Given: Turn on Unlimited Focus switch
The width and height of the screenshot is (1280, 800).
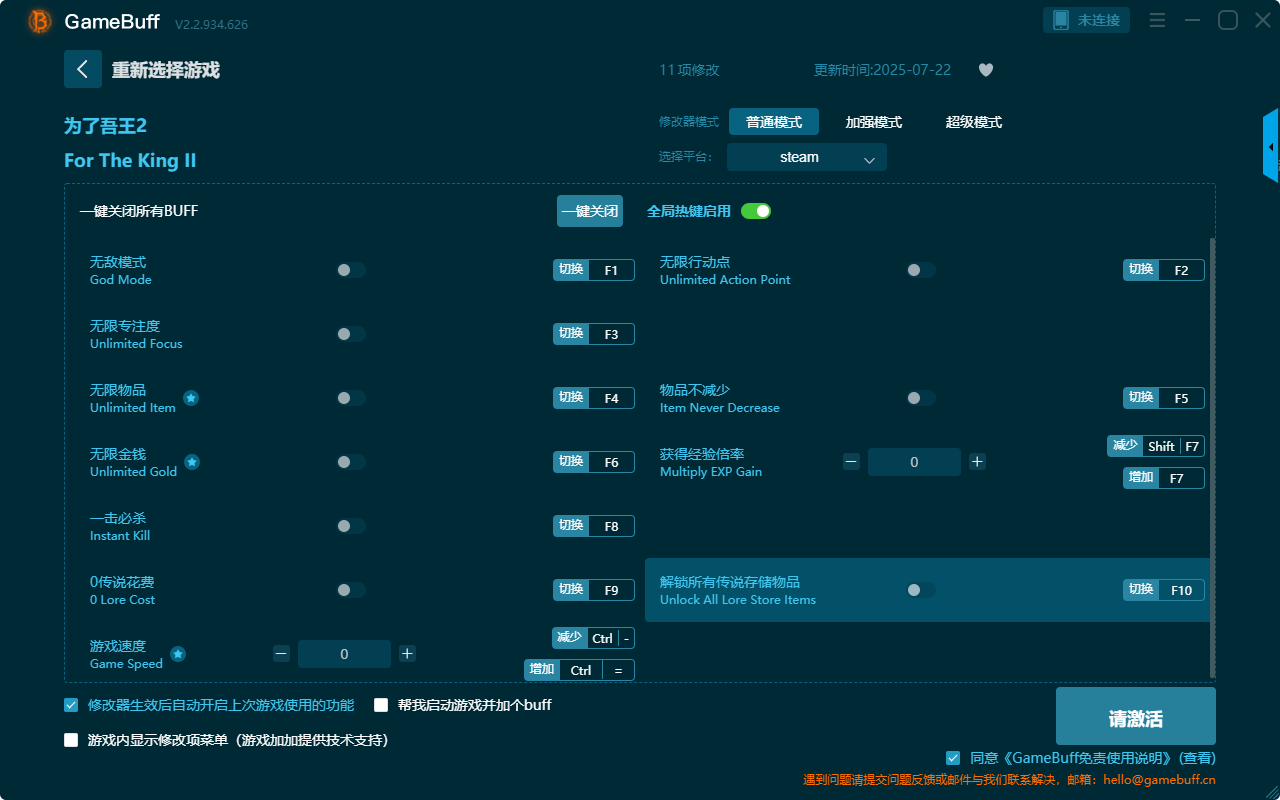Looking at the screenshot, I should click(351, 334).
